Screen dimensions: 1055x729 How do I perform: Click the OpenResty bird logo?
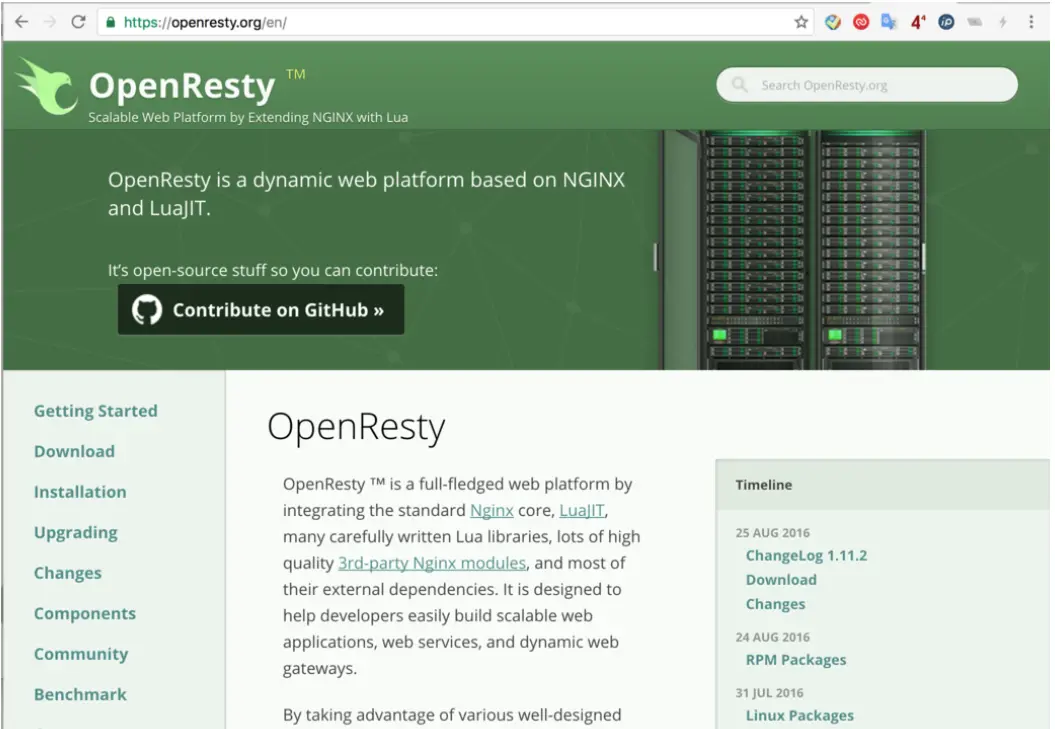tap(46, 86)
